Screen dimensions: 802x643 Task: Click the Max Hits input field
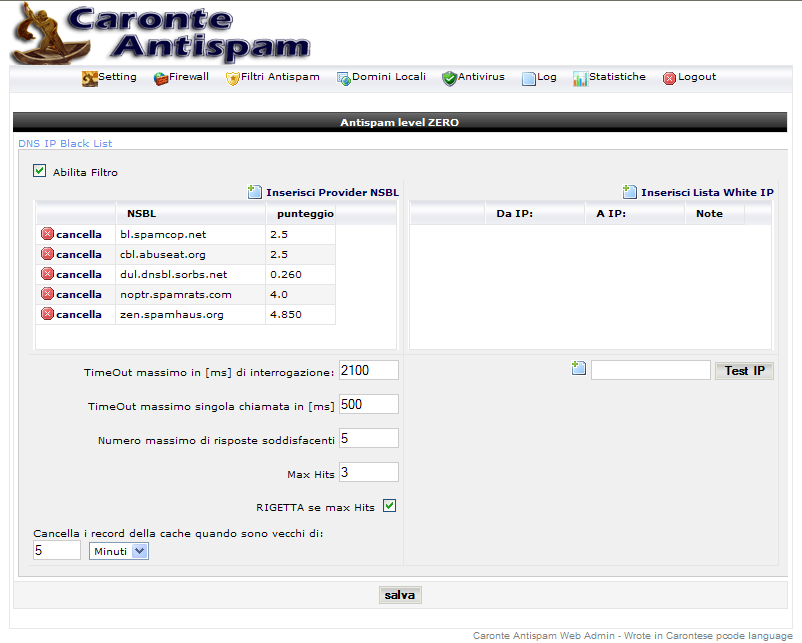(x=368, y=472)
